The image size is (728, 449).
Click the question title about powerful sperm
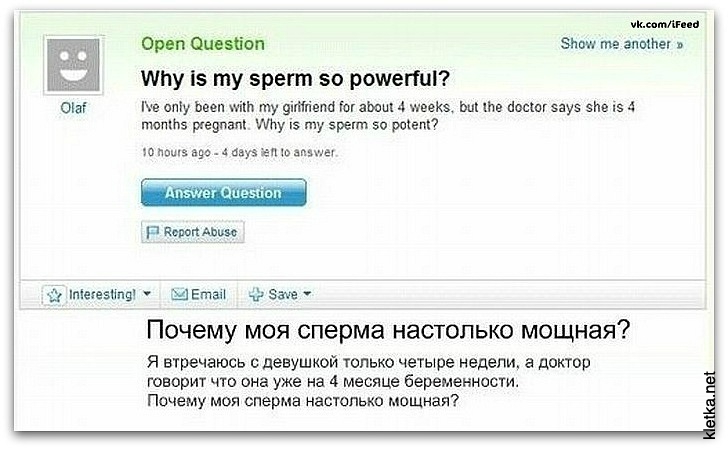pos(295,77)
